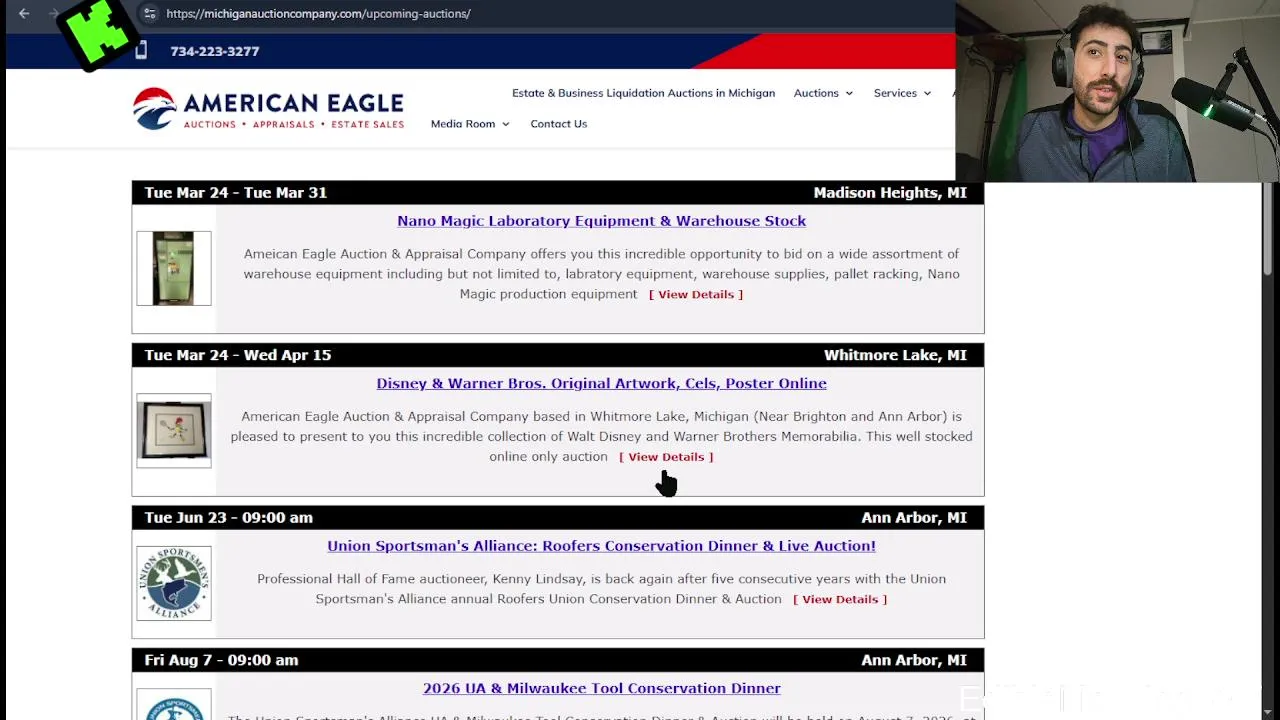Click the date header 'Tue Mar 24 - Tue Mar 31'
The height and width of the screenshot is (720, 1280).
(x=235, y=192)
